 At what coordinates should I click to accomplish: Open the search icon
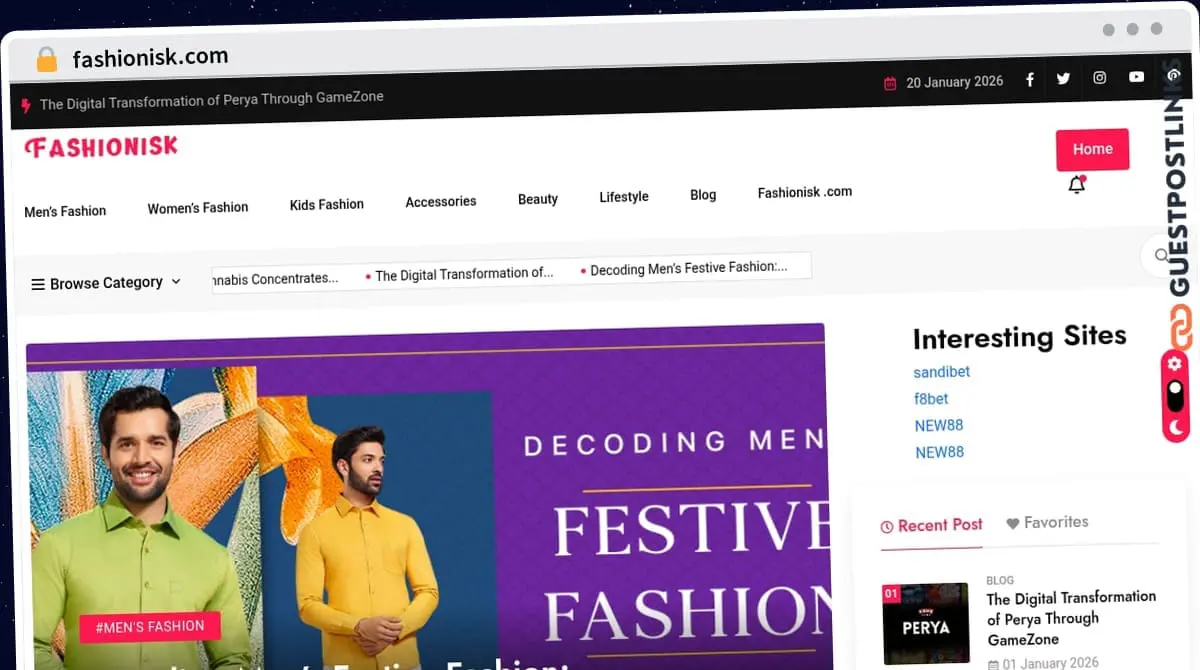tap(1163, 257)
